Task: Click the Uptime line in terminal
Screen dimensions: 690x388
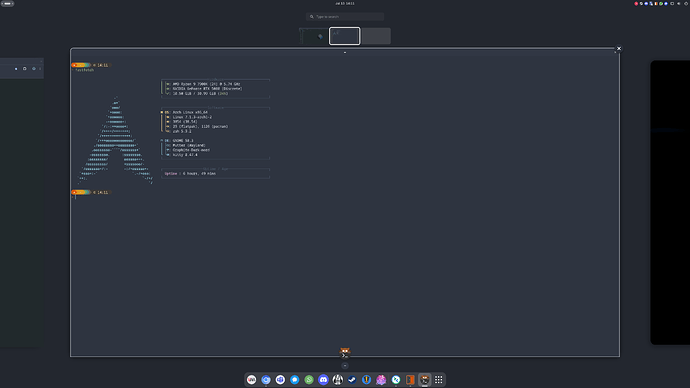Action: tap(190, 174)
